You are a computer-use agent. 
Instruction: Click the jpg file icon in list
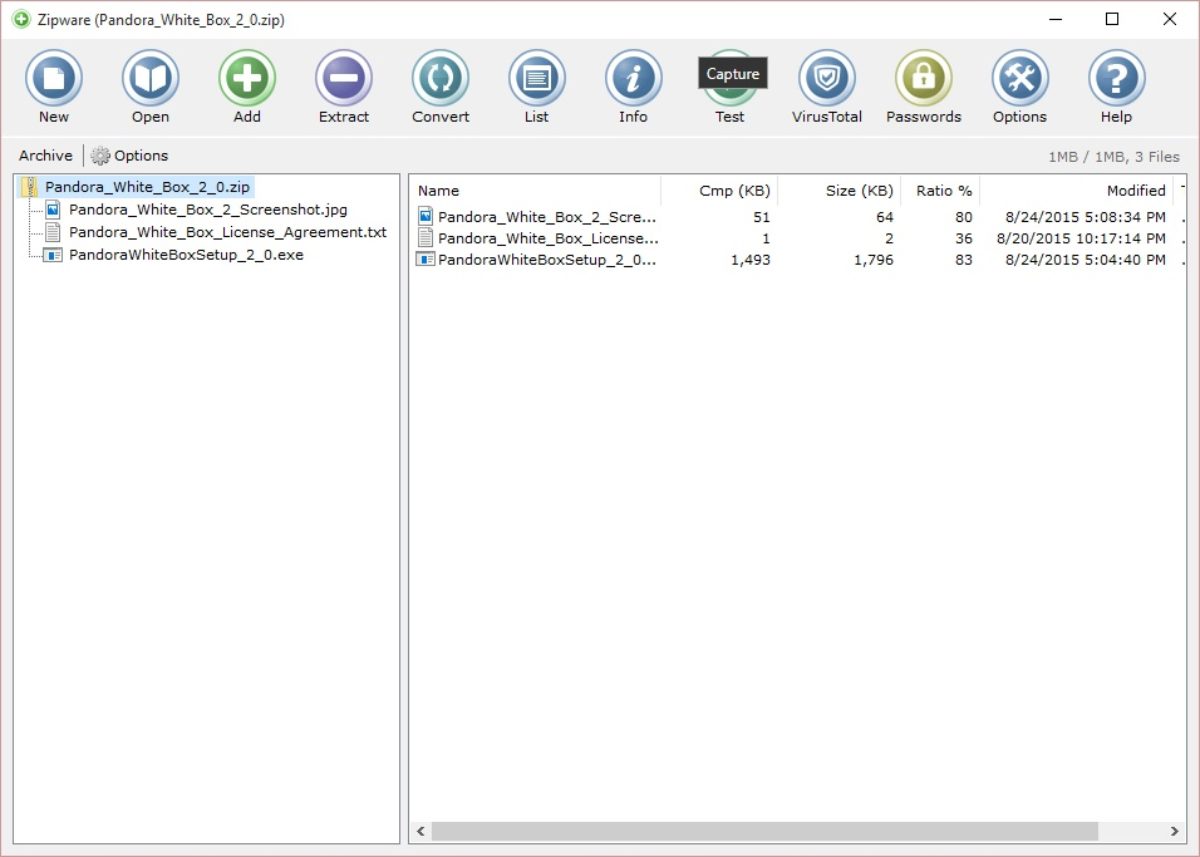(425, 216)
